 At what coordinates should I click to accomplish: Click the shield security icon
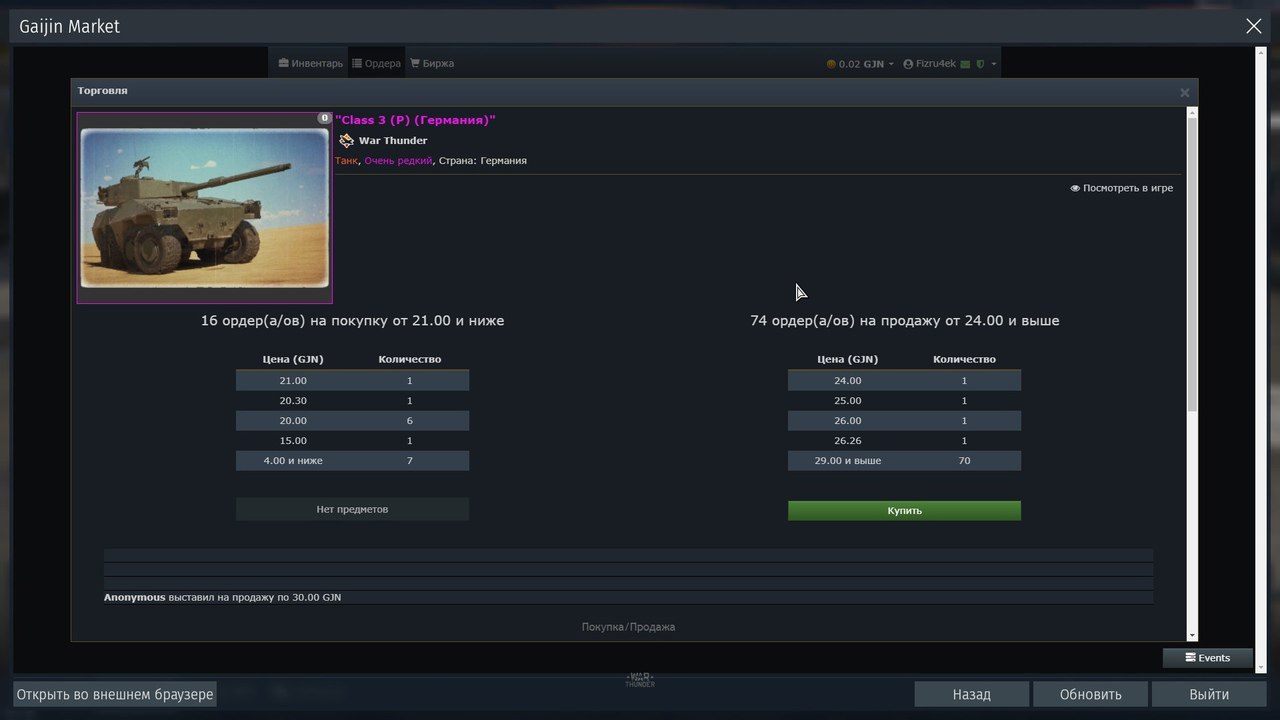(980, 64)
